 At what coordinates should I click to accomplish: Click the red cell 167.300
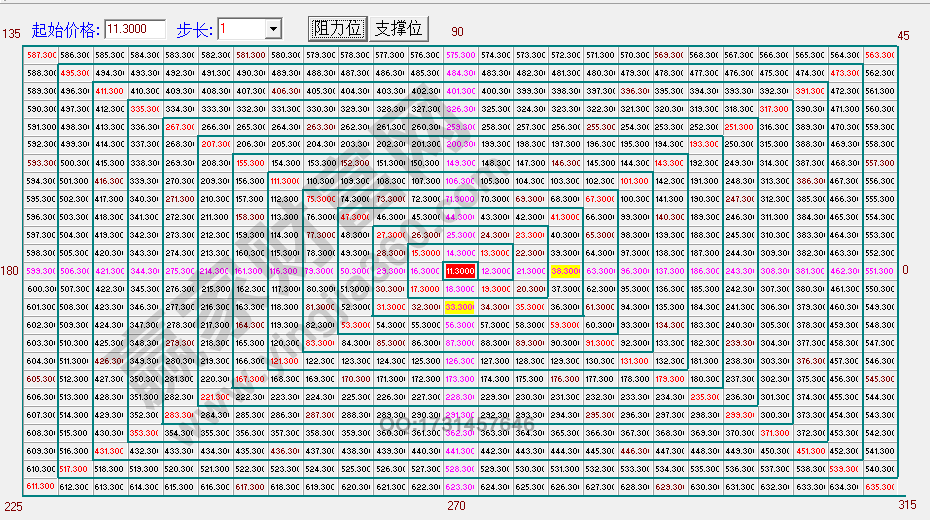(x=250, y=379)
